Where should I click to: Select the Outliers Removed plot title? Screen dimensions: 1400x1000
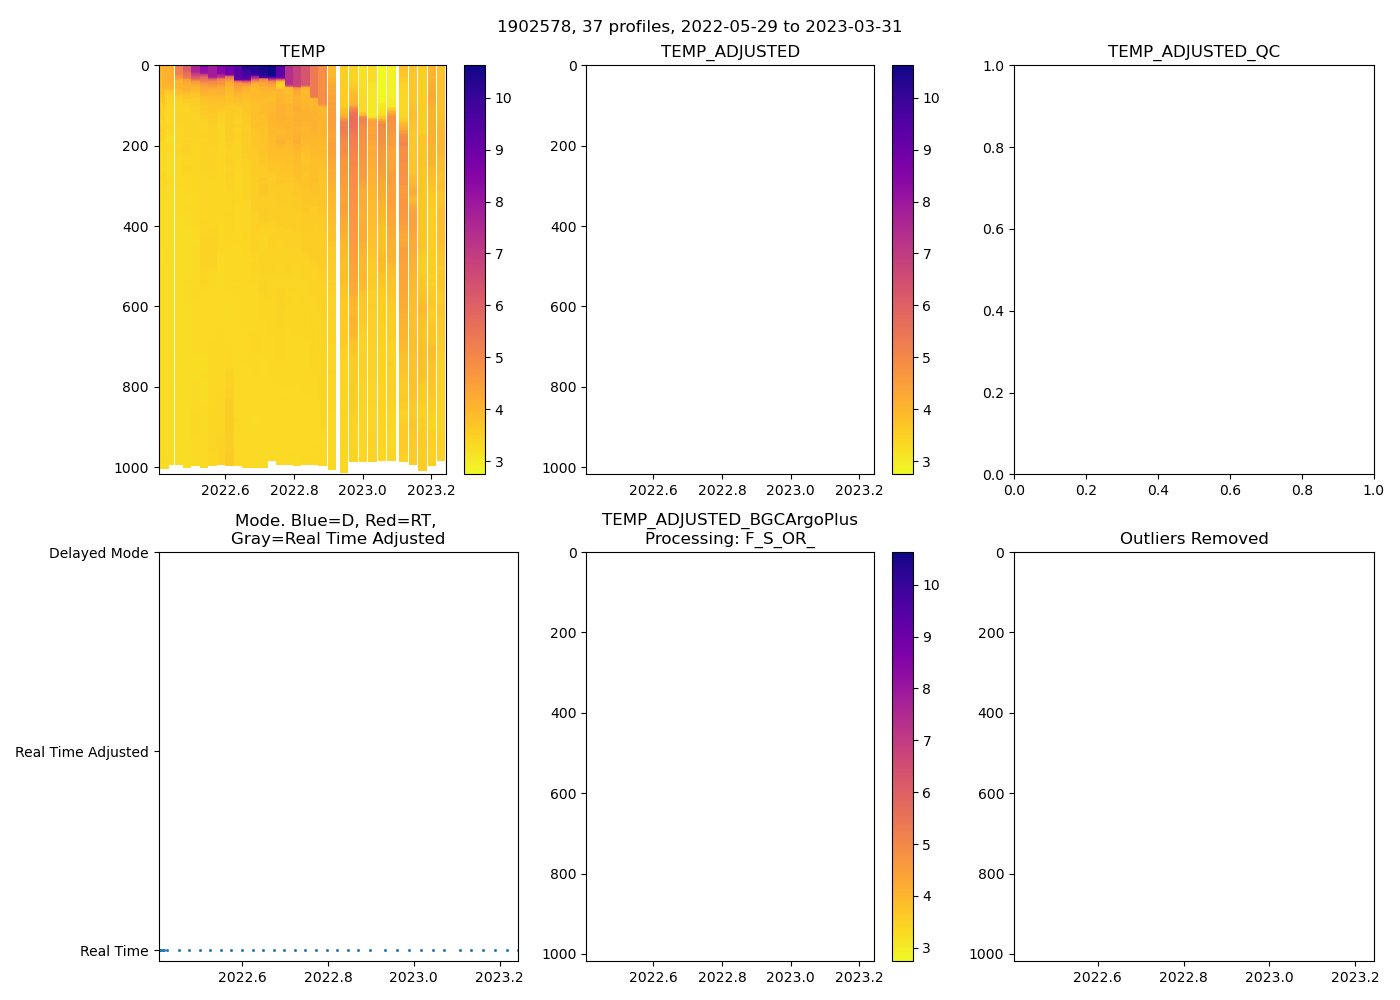[1193, 539]
